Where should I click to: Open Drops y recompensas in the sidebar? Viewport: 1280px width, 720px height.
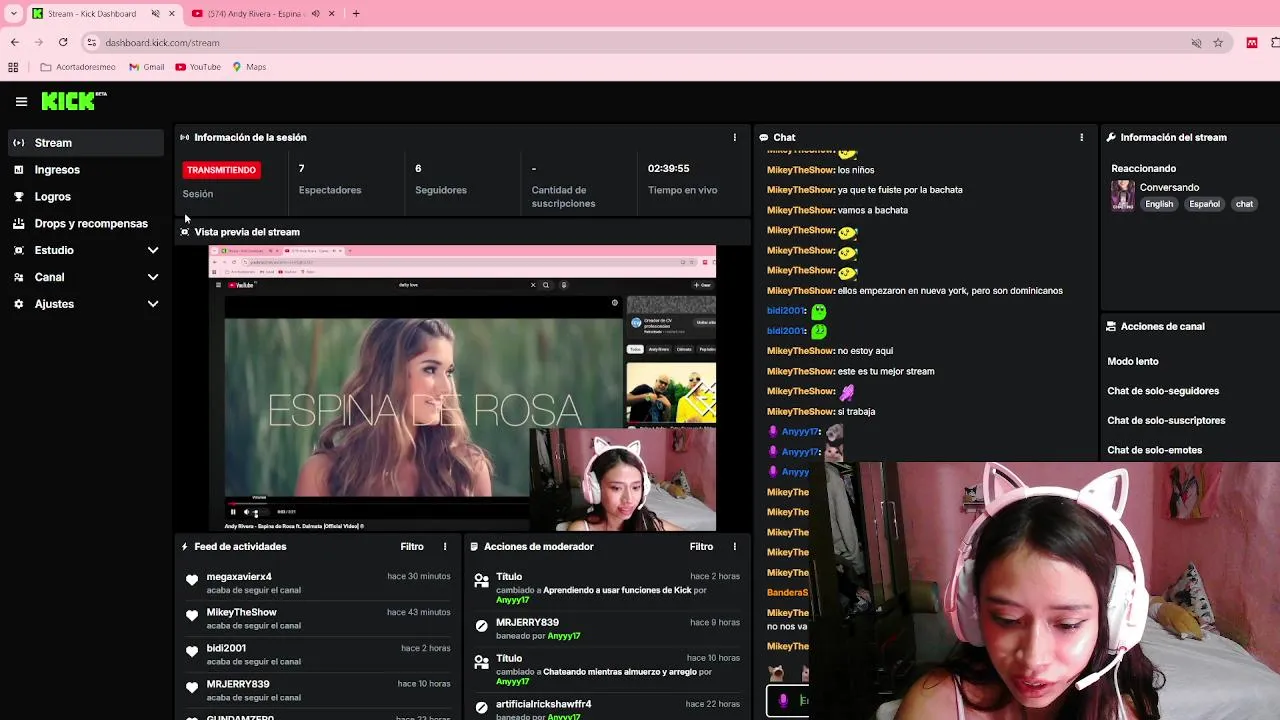91,224
